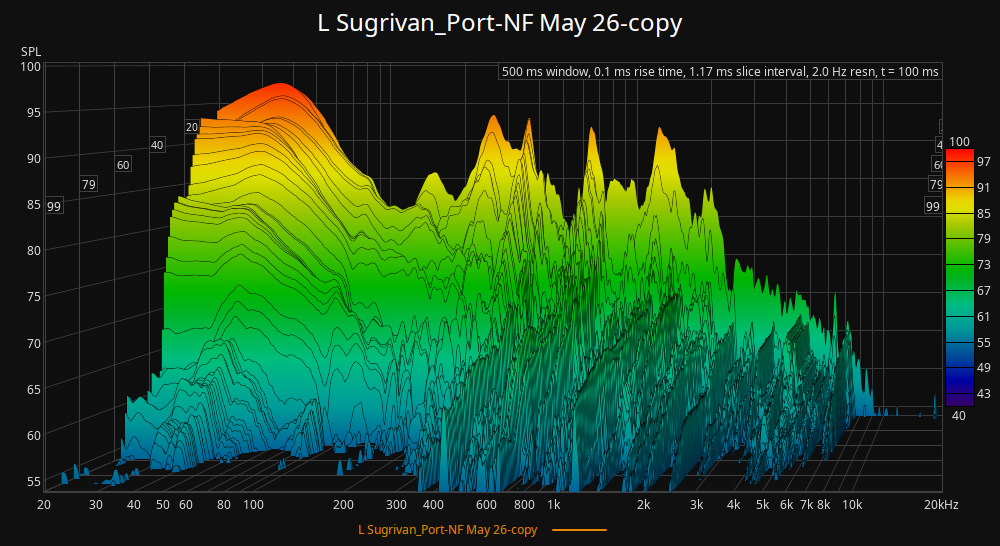
Task: Click the yellow waterfall peak near 600 Hz
Action: coord(492,122)
